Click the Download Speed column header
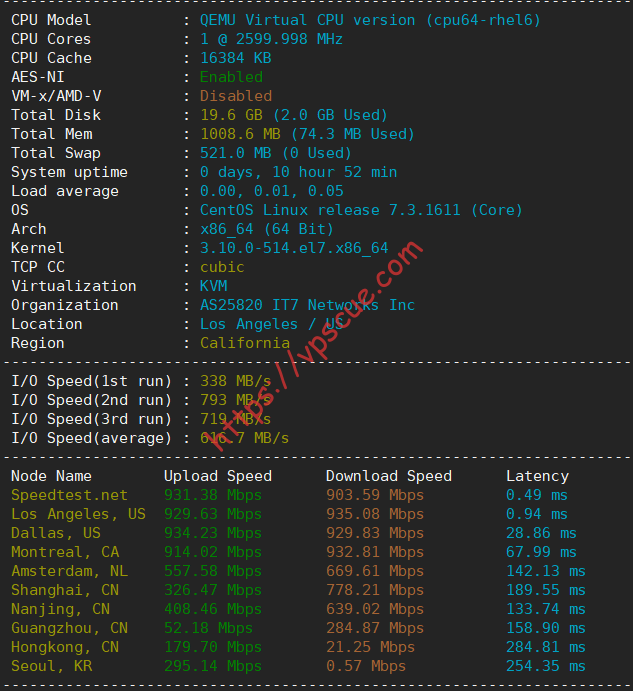 [x=389, y=476]
